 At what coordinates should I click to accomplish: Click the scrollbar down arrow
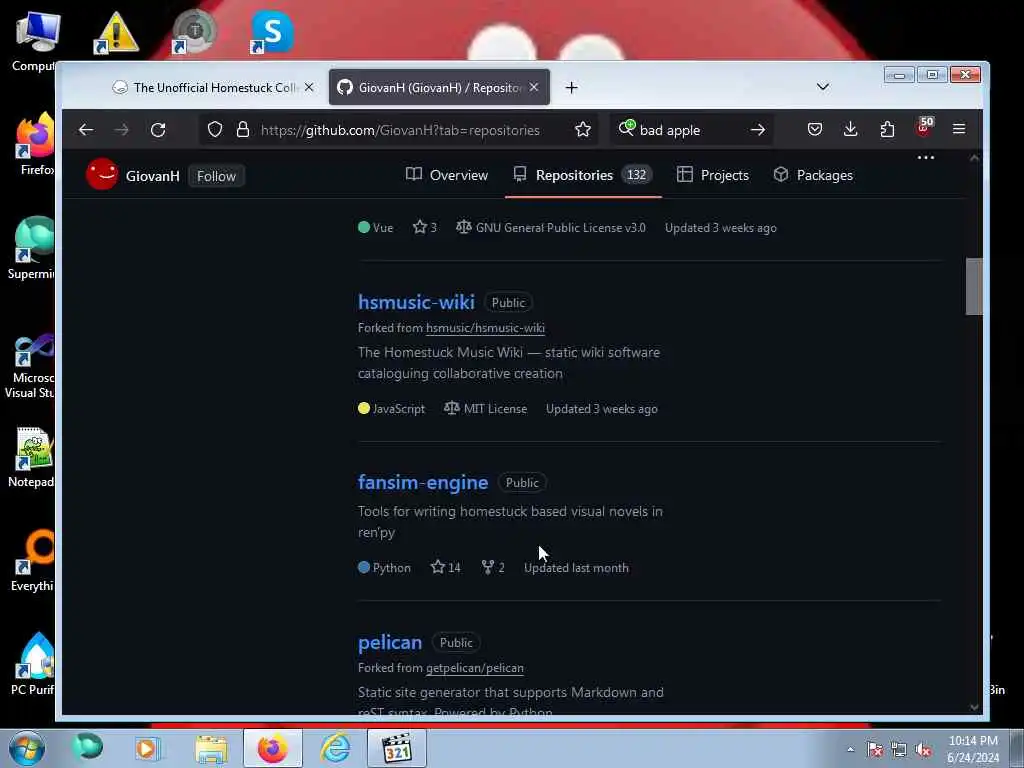pyautogui.click(x=974, y=707)
